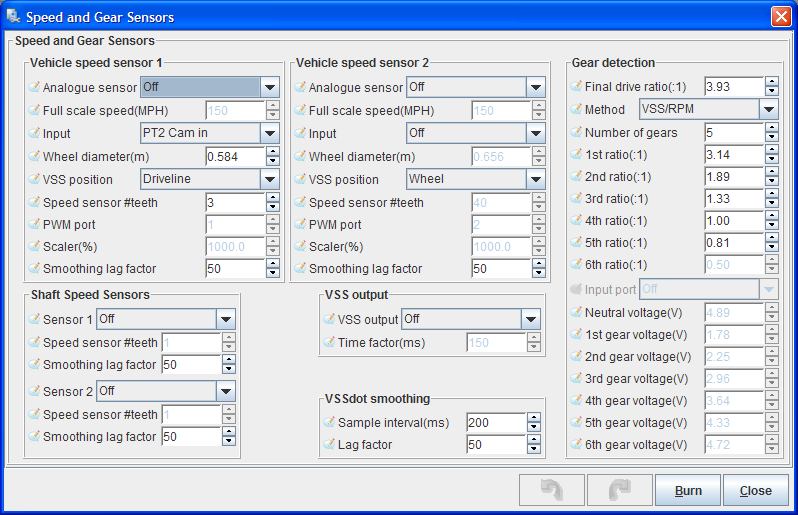Decrease sensor 1 Speed sensor #teeth value

point(272,207)
